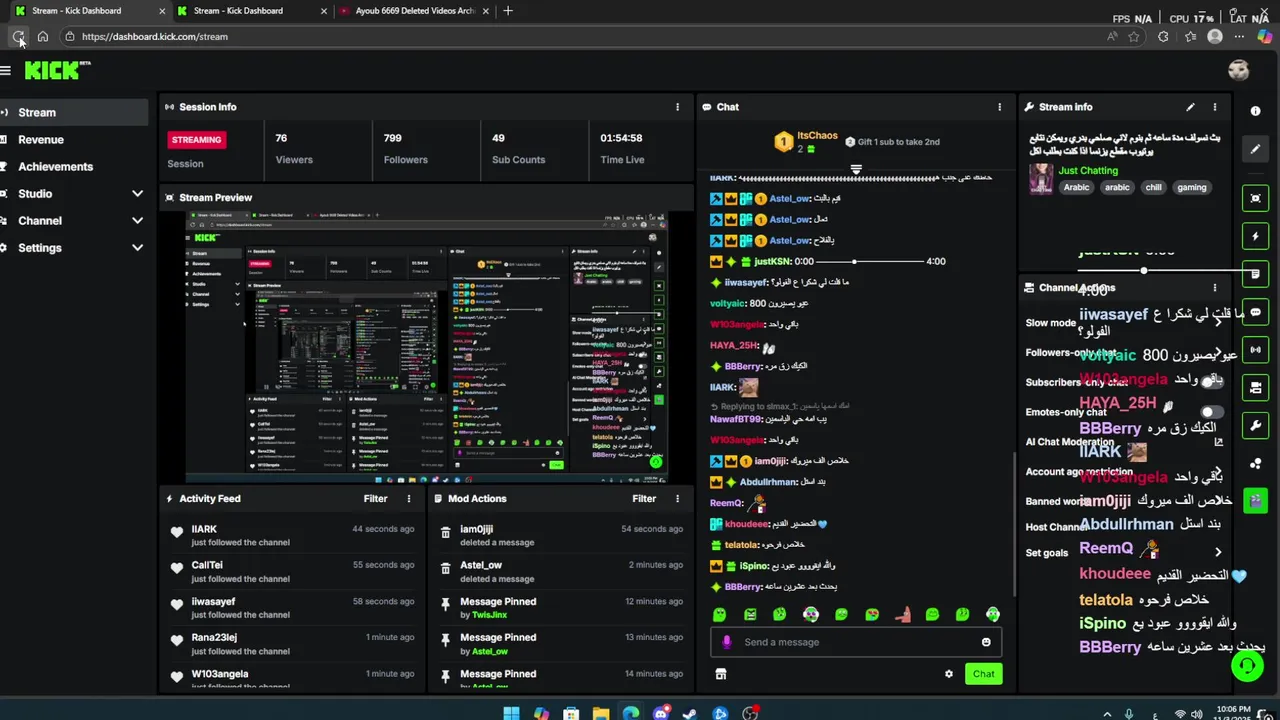Open File Explorer from the taskbar
This screenshot has height=720, width=1280.
coord(600,713)
